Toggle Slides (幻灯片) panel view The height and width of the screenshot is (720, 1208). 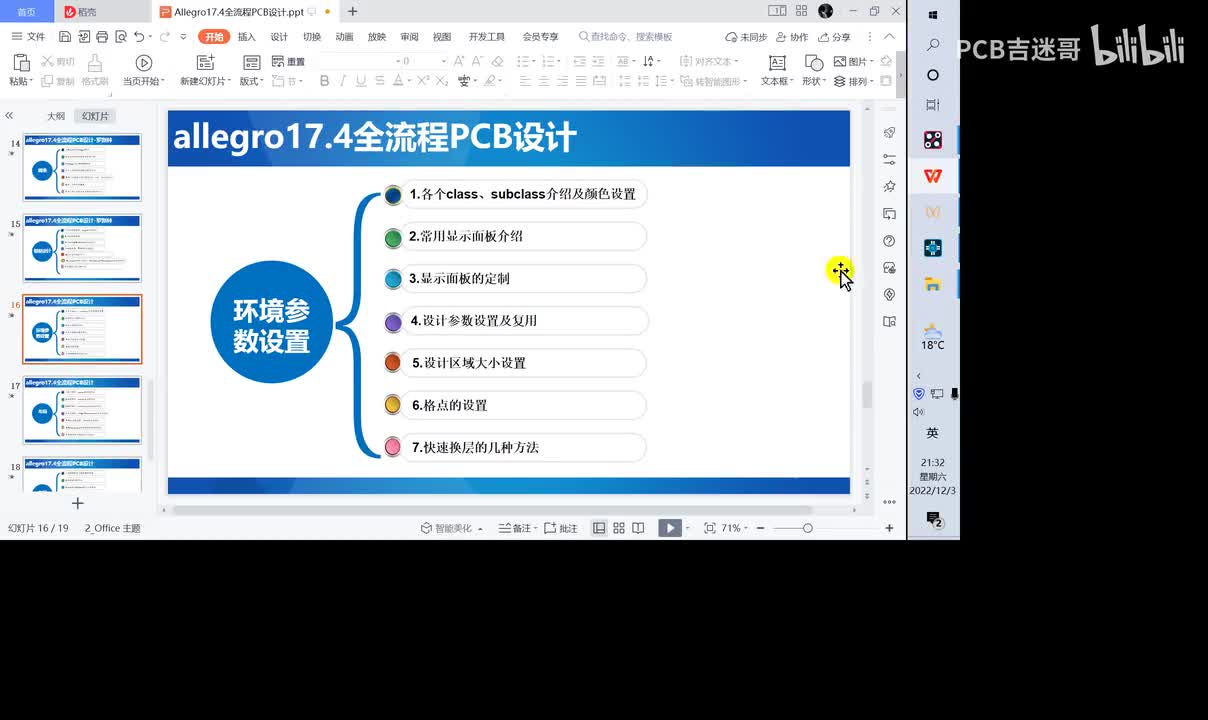(x=95, y=116)
